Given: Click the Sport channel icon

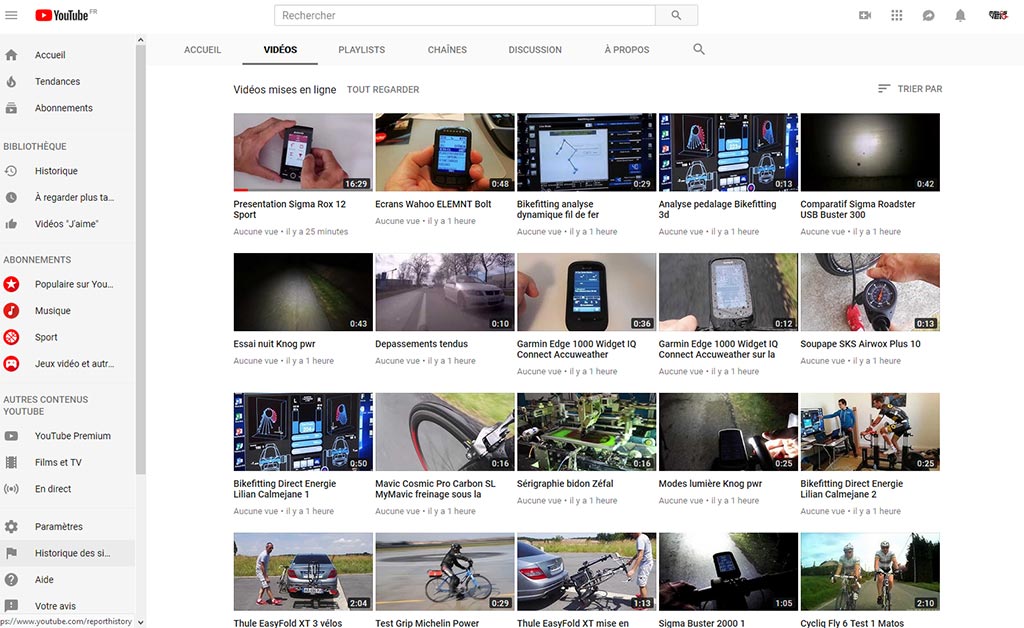Looking at the screenshot, I should [11, 337].
